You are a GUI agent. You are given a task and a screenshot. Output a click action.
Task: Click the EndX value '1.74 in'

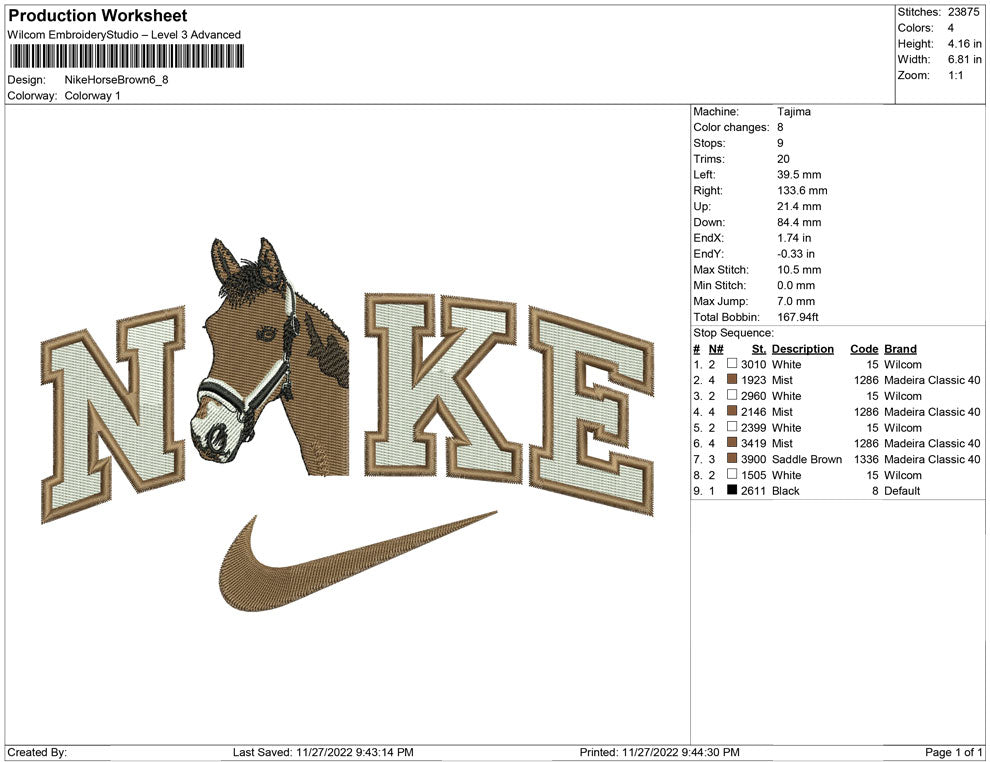click(x=794, y=237)
